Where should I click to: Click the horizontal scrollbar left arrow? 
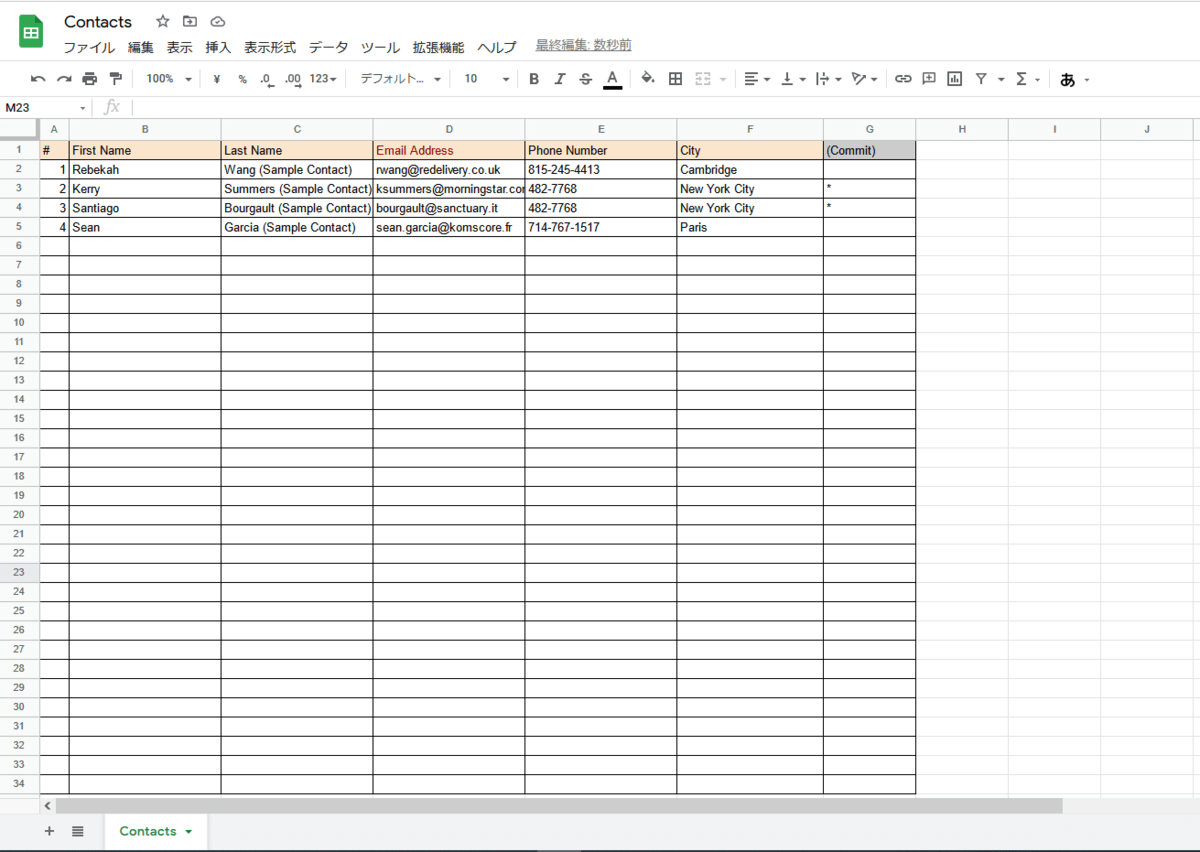click(x=47, y=805)
